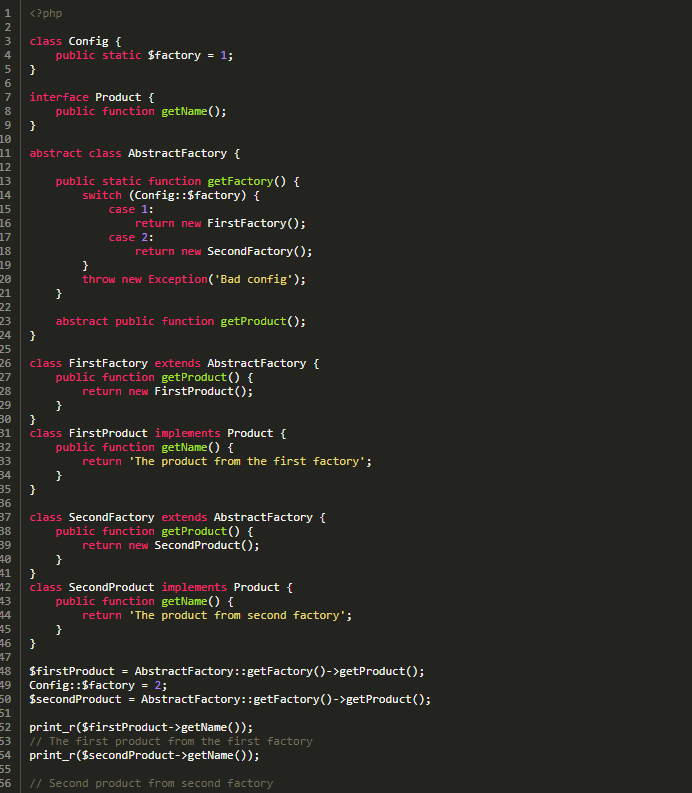Click the <?php opening tag
The image size is (692, 793).
[46, 13]
